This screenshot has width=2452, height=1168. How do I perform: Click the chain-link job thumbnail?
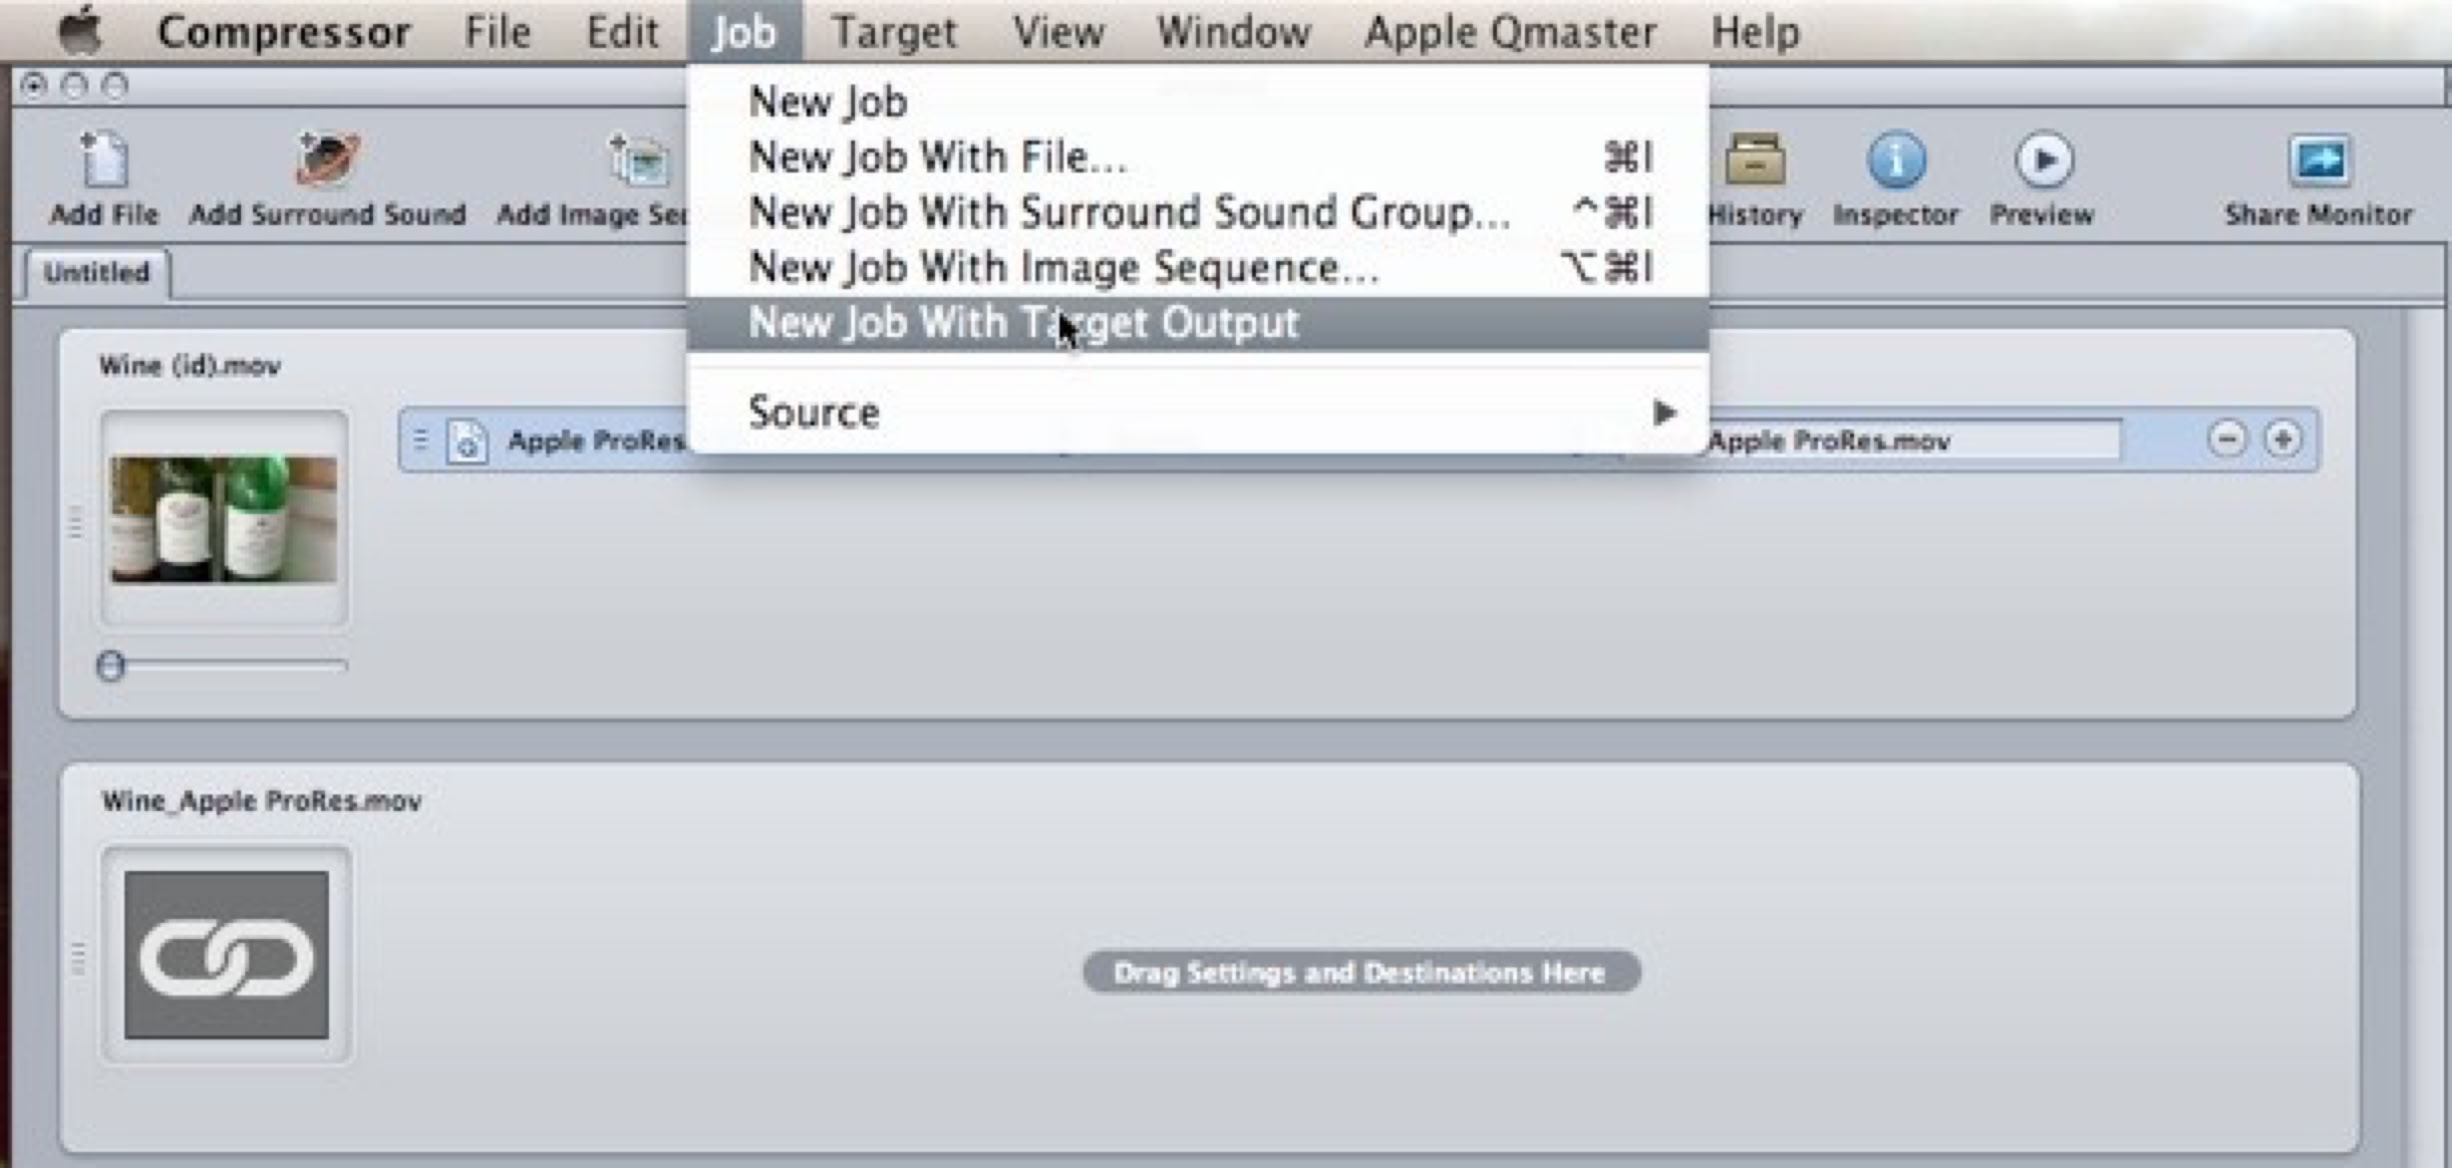(x=226, y=955)
